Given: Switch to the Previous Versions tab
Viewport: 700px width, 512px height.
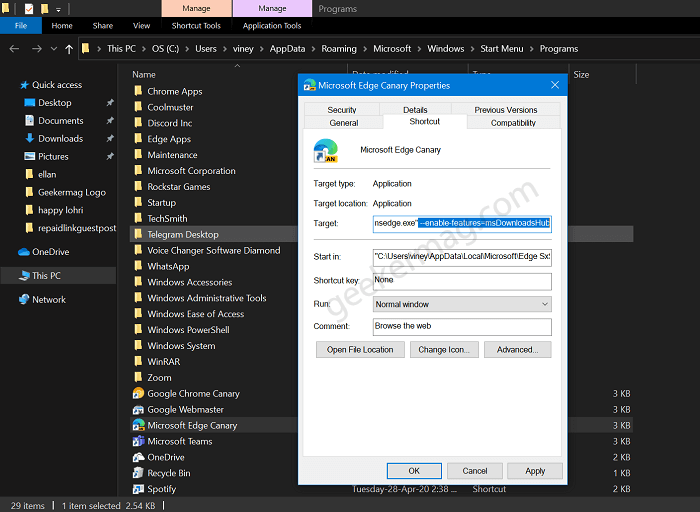Looking at the screenshot, I should pyautogui.click(x=506, y=110).
